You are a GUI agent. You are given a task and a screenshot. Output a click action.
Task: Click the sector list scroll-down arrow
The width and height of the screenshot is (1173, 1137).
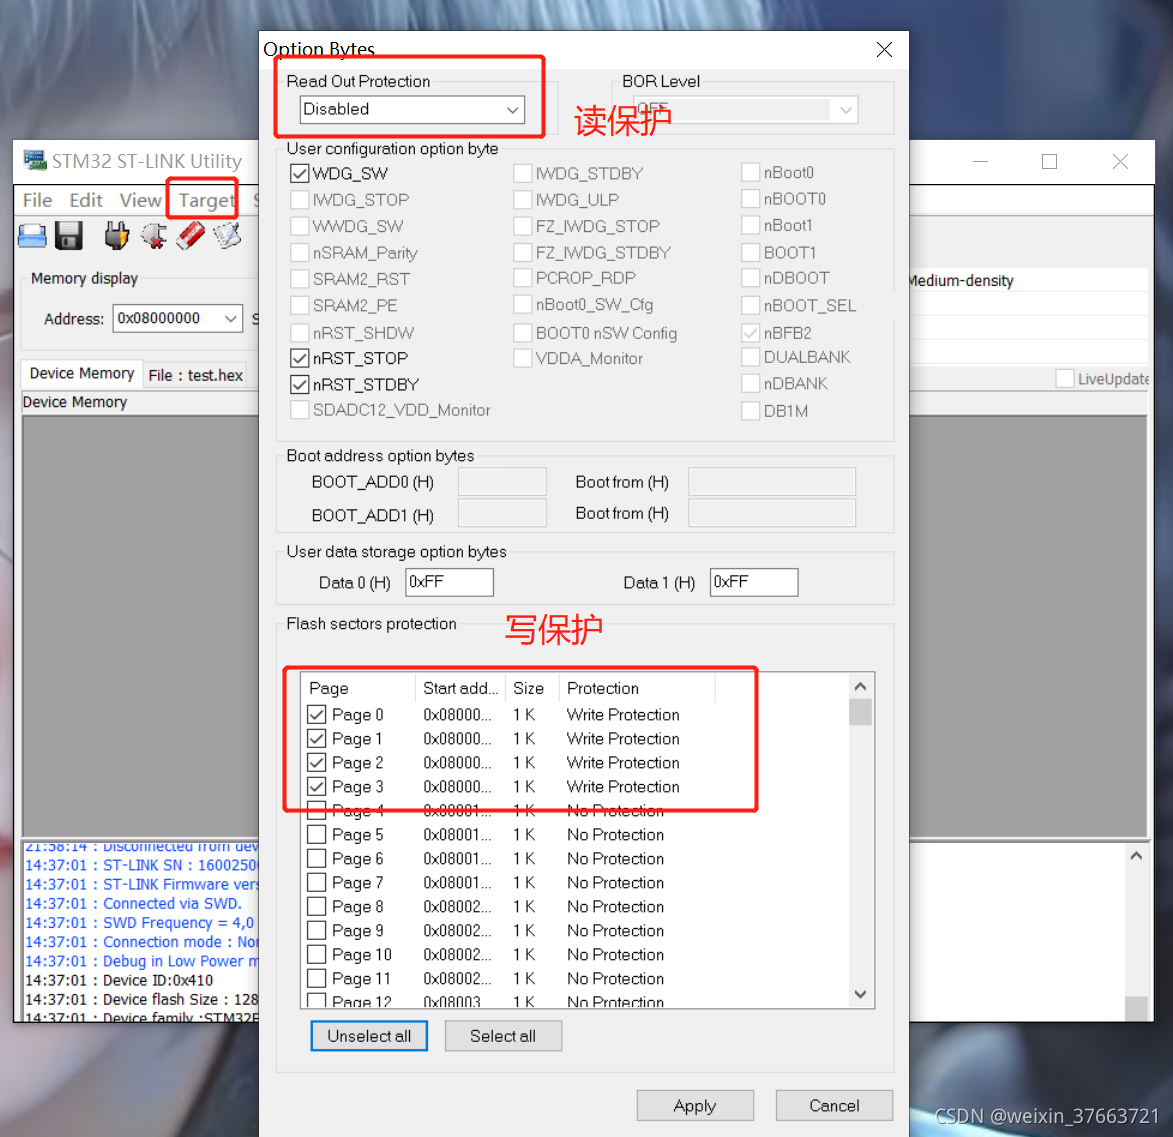(860, 994)
